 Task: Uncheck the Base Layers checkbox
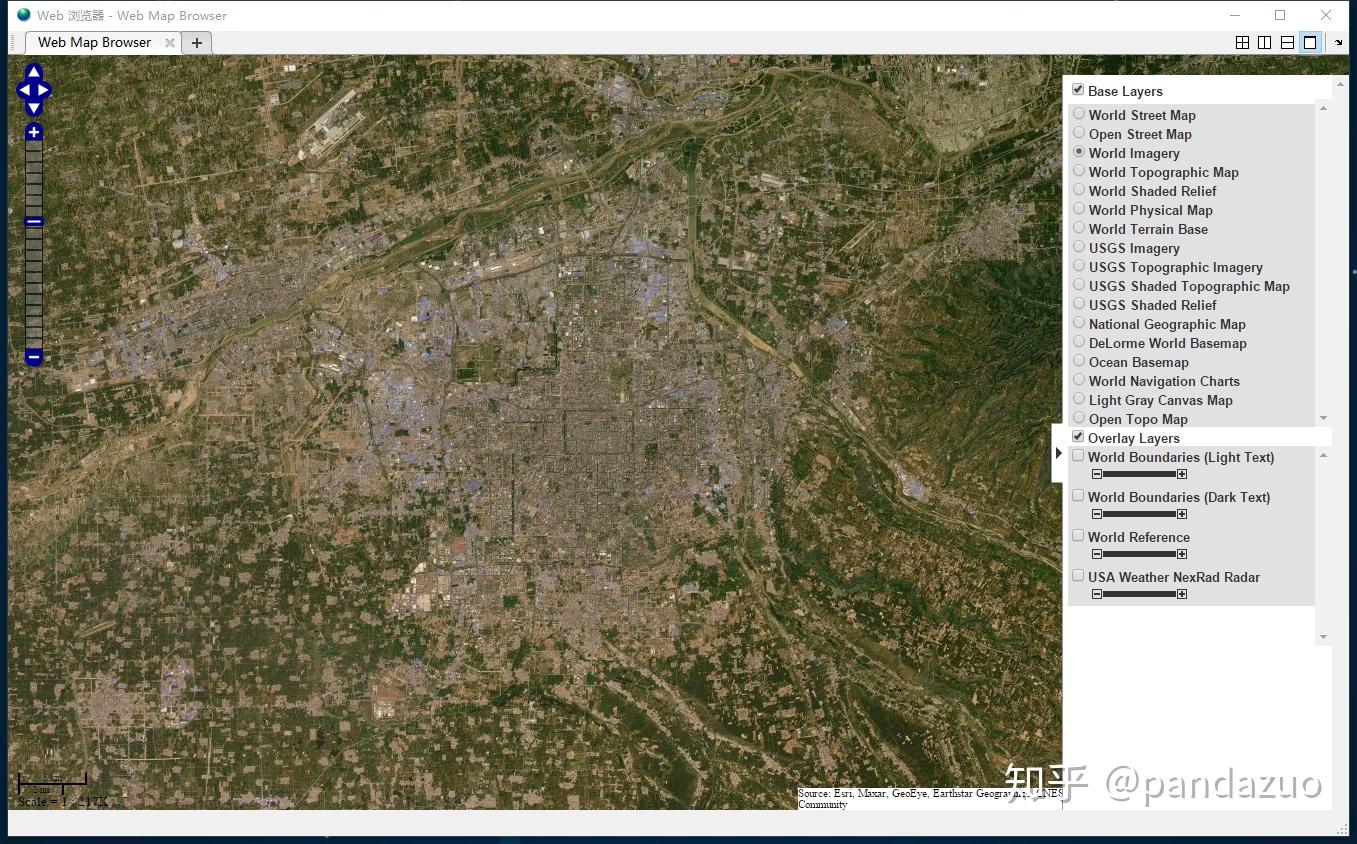(1078, 88)
